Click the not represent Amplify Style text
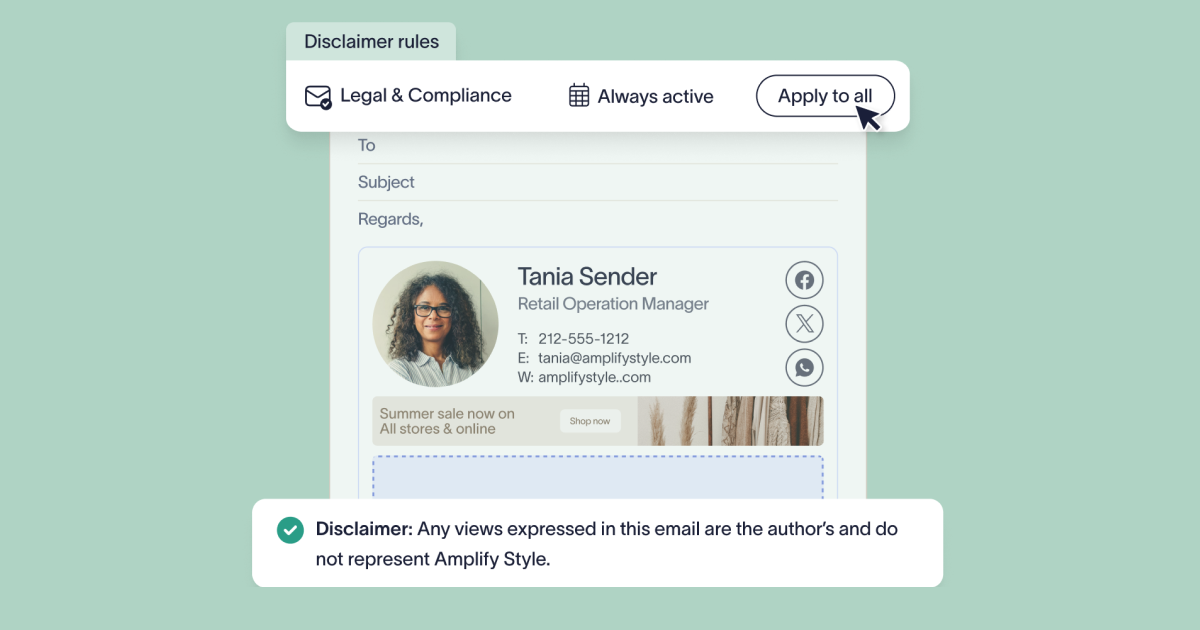The height and width of the screenshot is (630, 1200). click(x=433, y=559)
